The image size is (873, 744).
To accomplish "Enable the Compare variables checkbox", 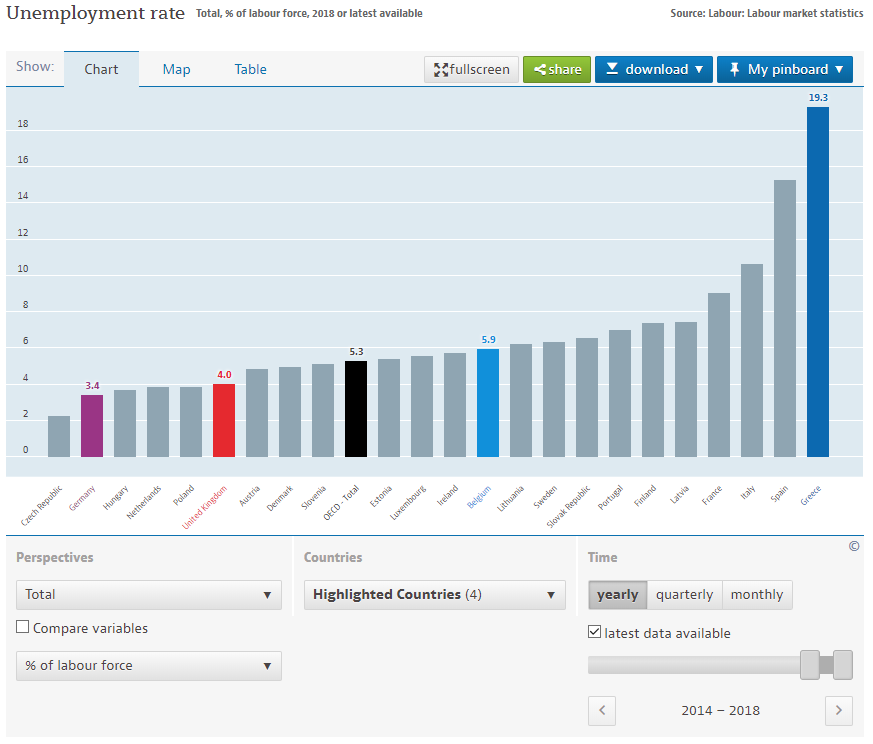I will point(23,628).
